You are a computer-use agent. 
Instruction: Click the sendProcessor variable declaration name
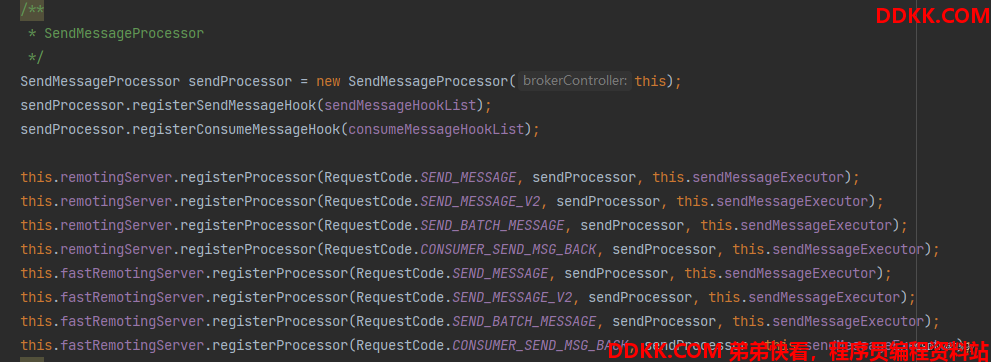click(240, 81)
